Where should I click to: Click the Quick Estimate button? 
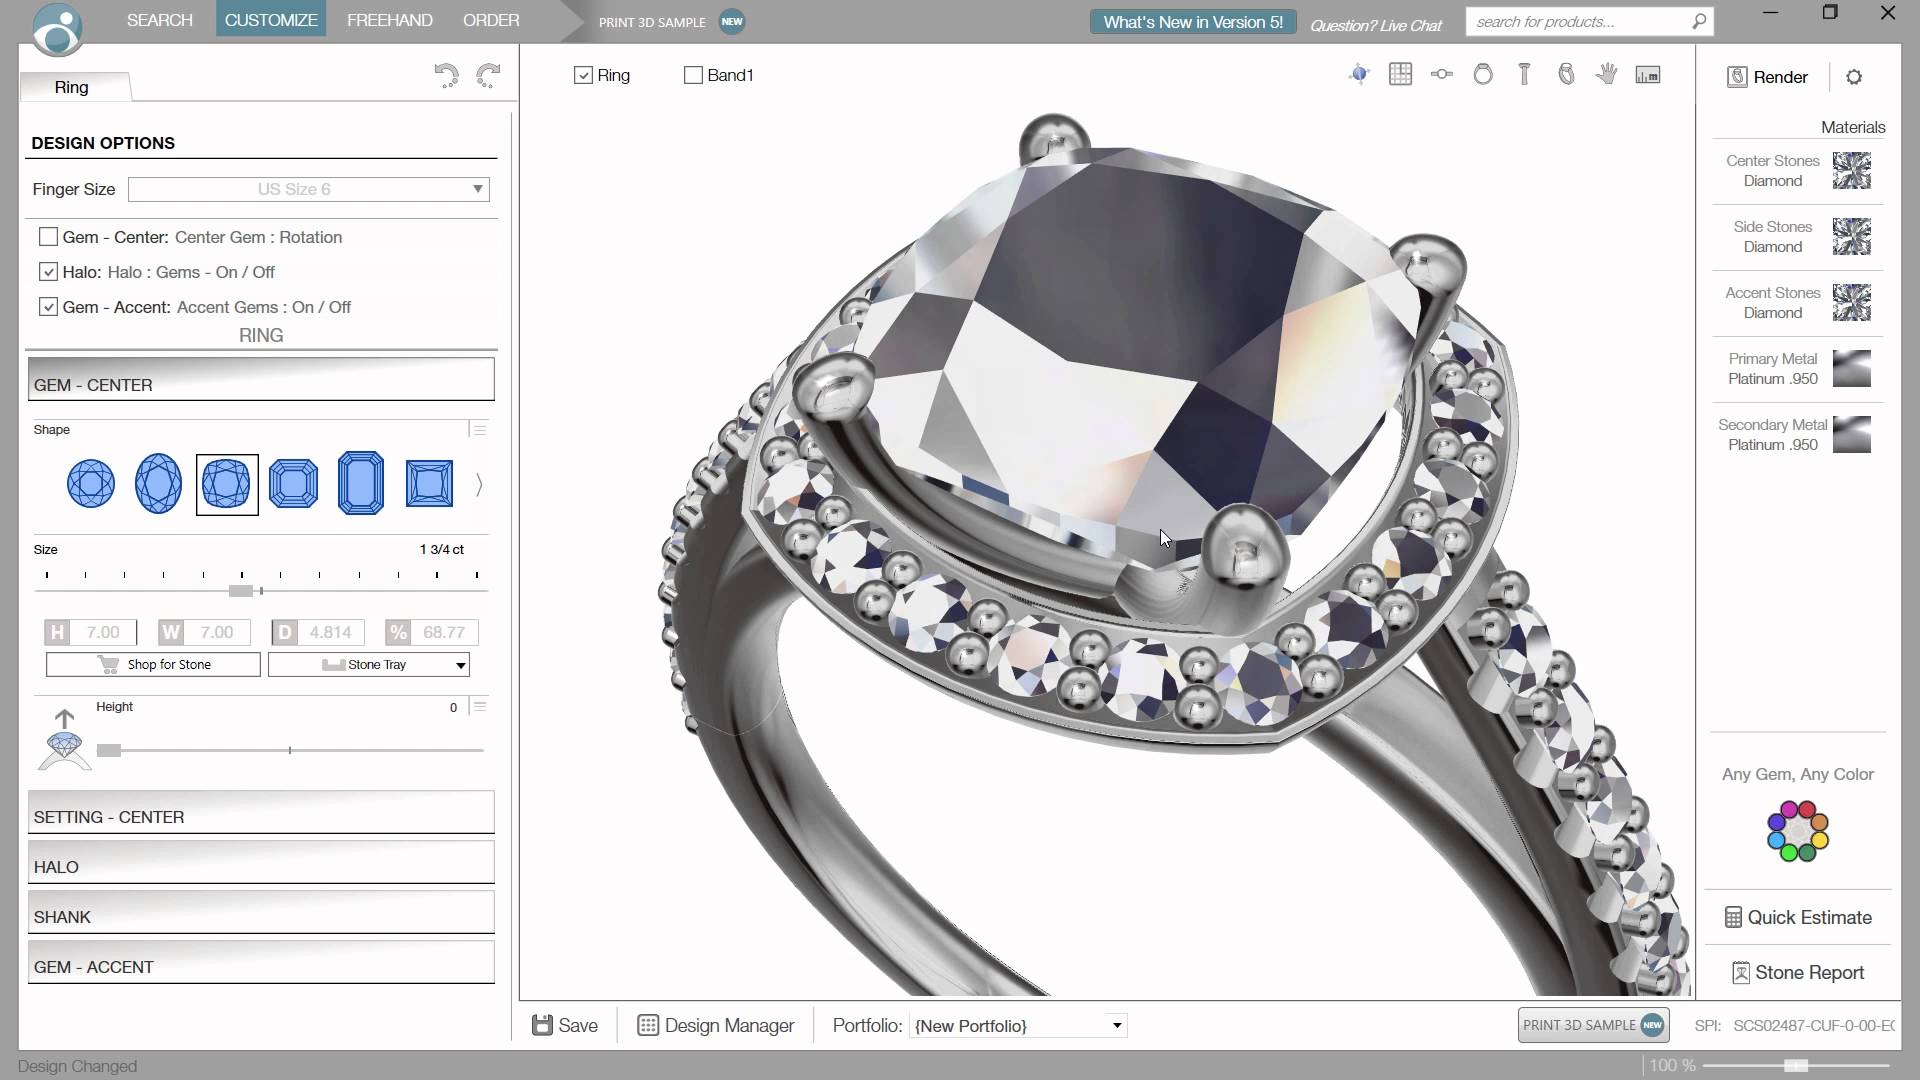pos(1797,917)
